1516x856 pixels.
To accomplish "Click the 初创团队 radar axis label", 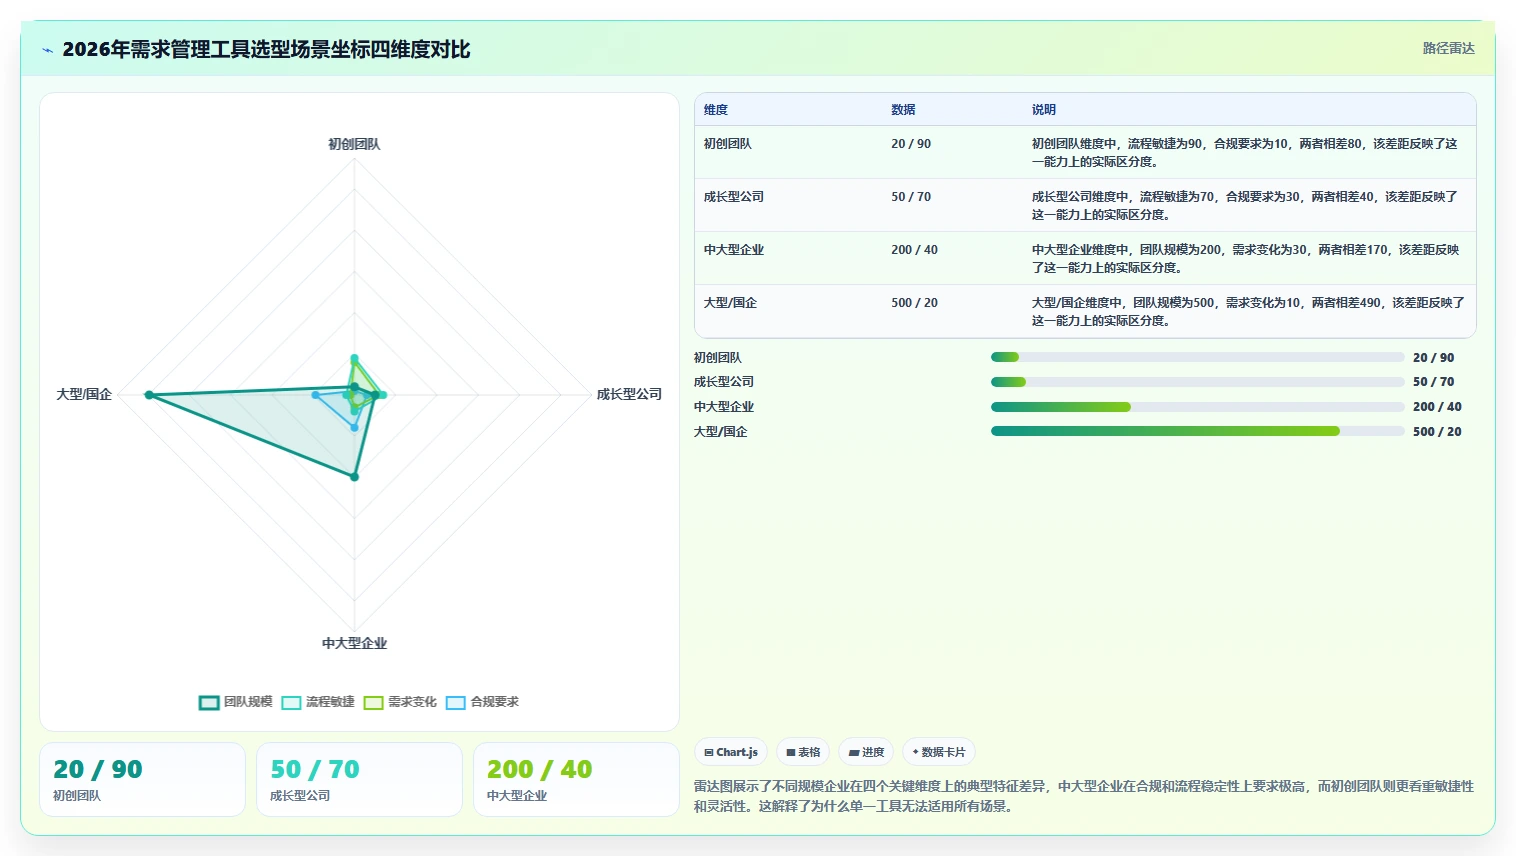I will coord(354,144).
